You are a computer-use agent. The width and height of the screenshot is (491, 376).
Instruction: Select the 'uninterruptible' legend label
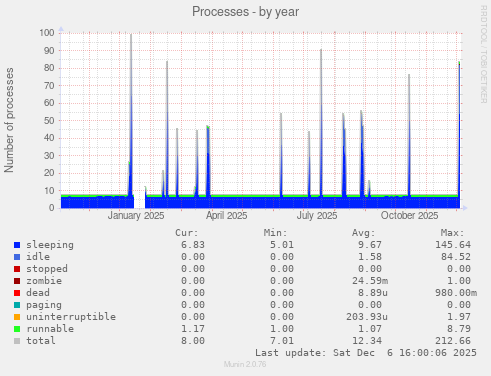[x=71, y=317]
